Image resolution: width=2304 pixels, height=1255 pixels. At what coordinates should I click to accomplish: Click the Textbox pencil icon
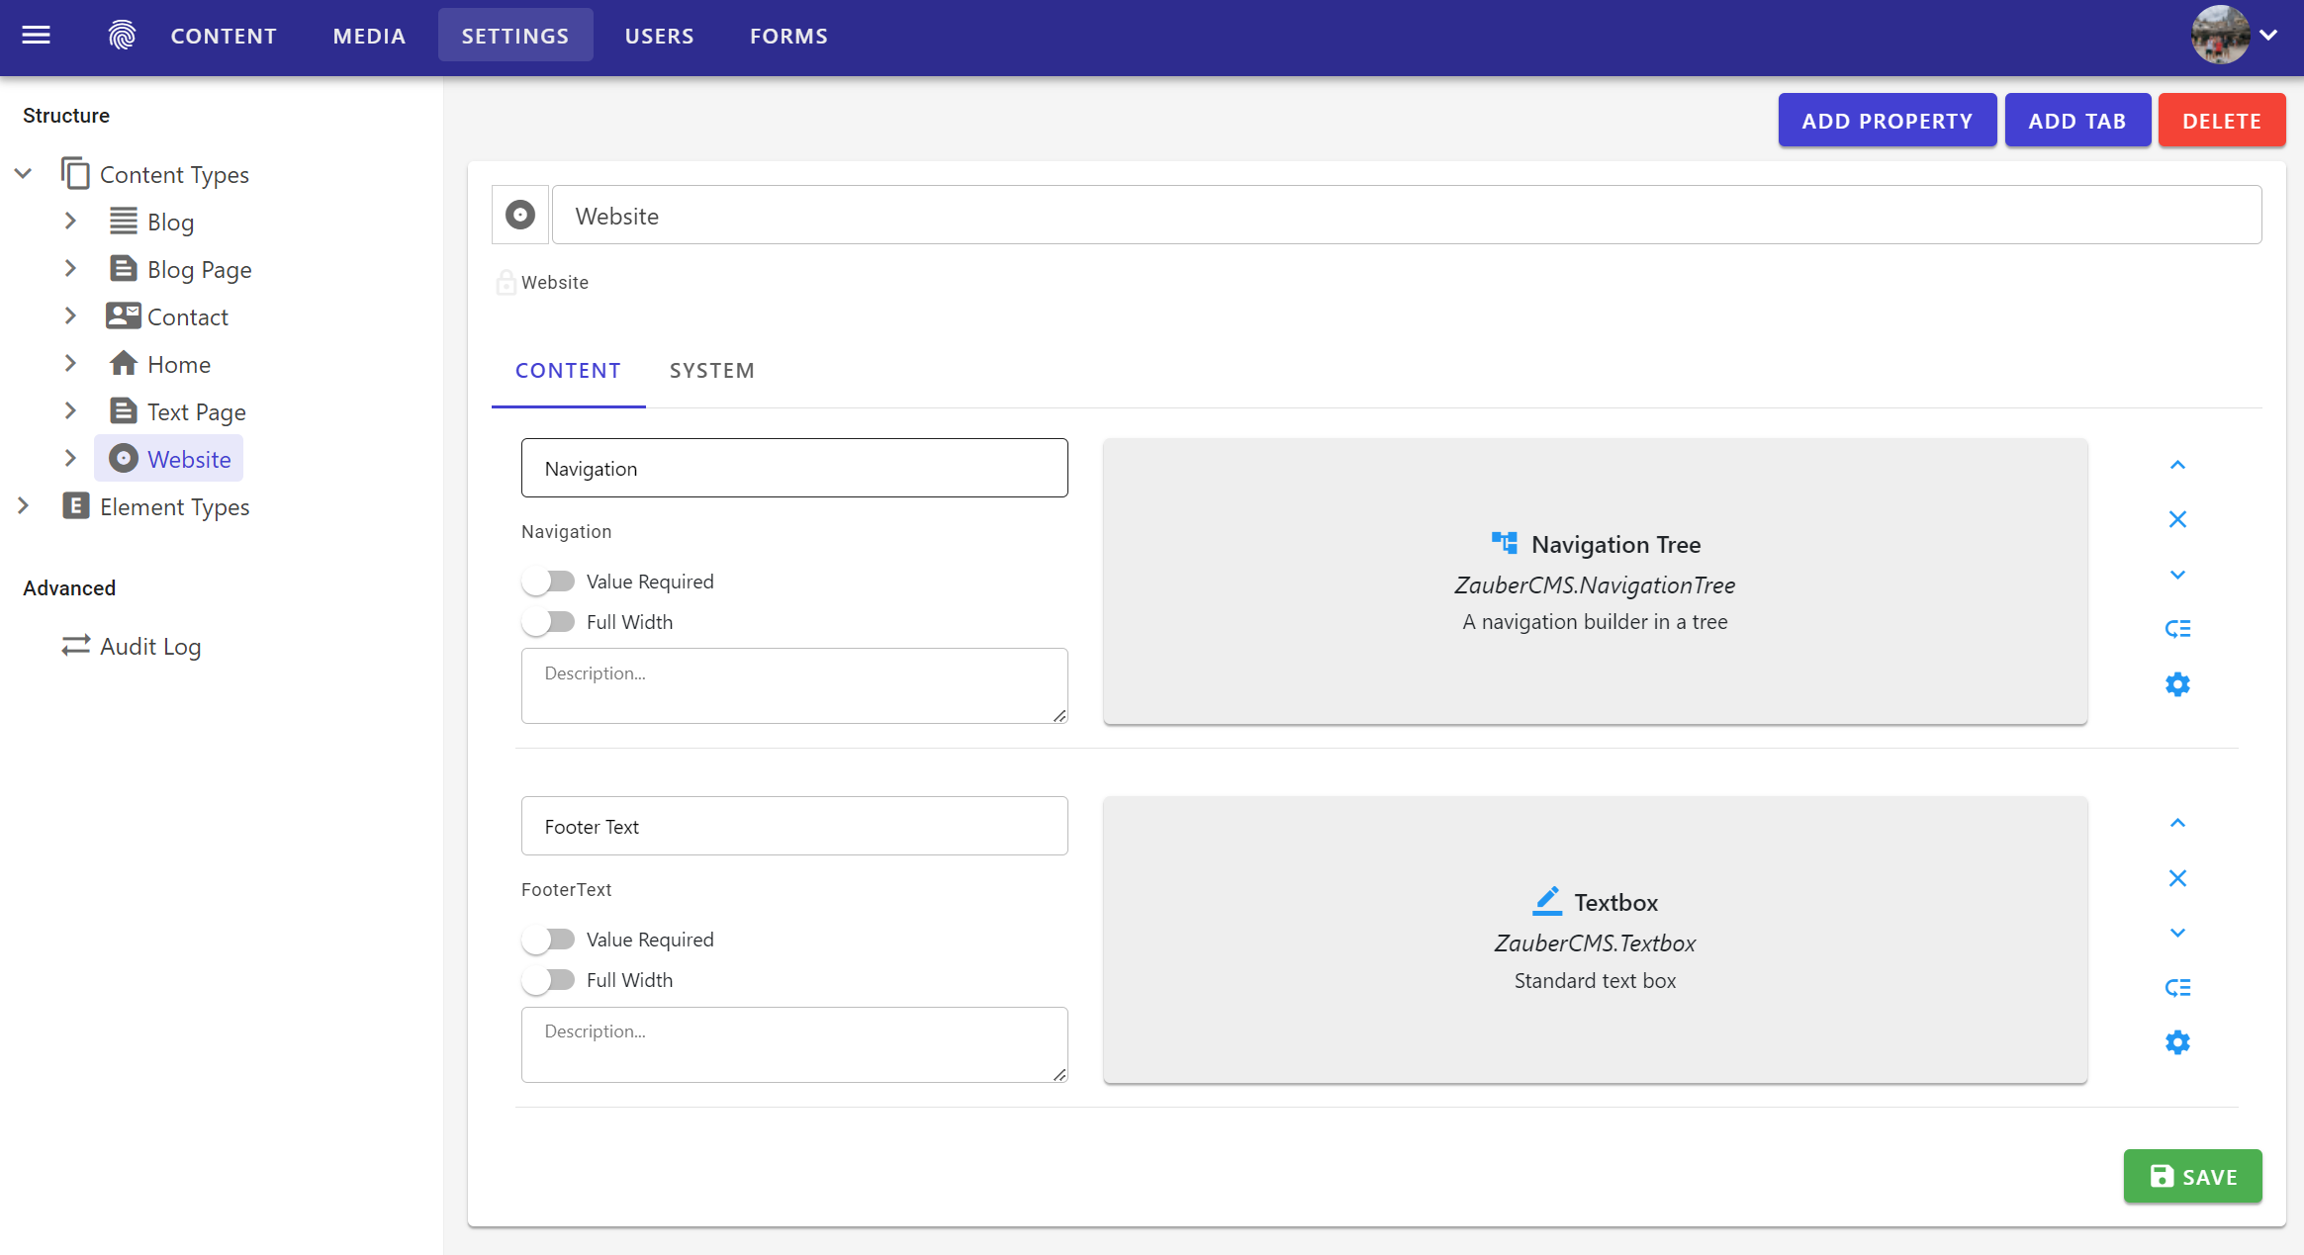[1547, 901]
